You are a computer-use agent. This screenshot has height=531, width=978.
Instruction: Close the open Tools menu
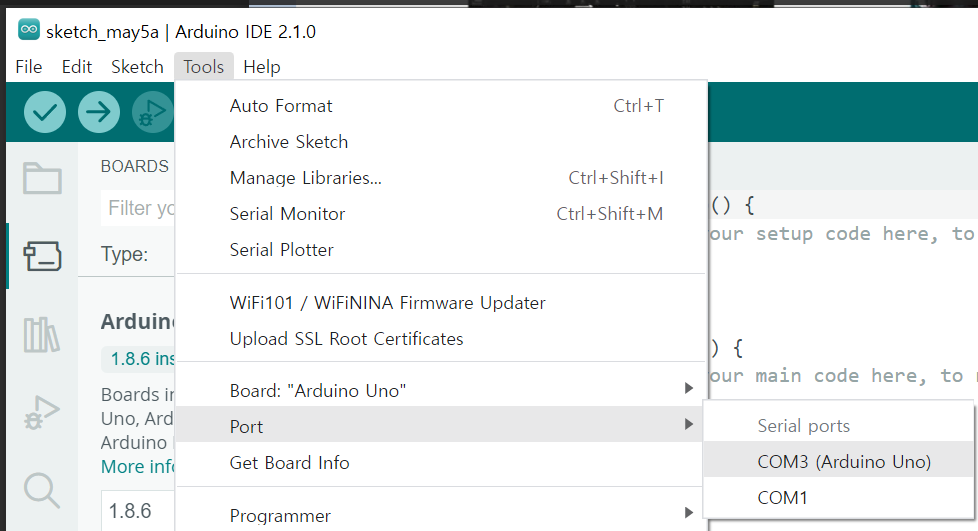[x=204, y=67]
